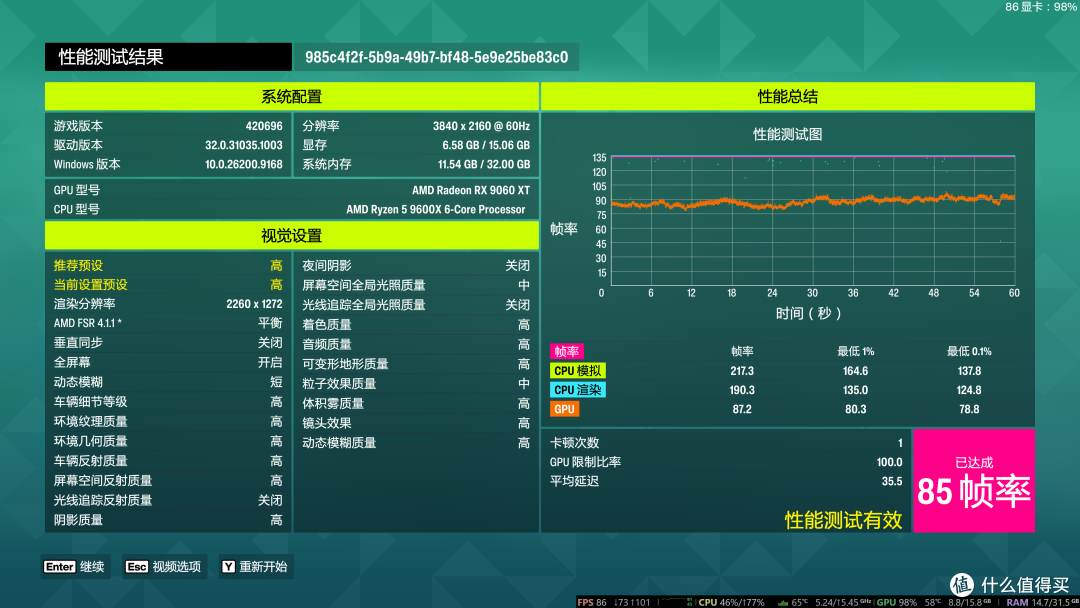Click the AMD FSR 4.1.1 平衡 row
1080x608 pixels.
[168, 323]
